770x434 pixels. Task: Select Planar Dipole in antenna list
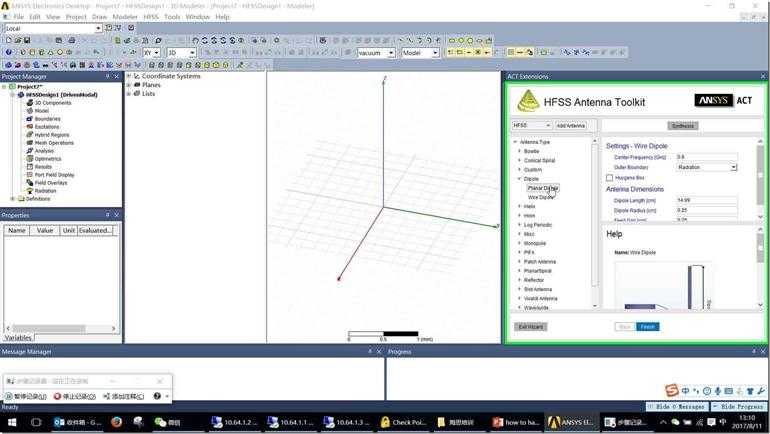click(x=543, y=188)
